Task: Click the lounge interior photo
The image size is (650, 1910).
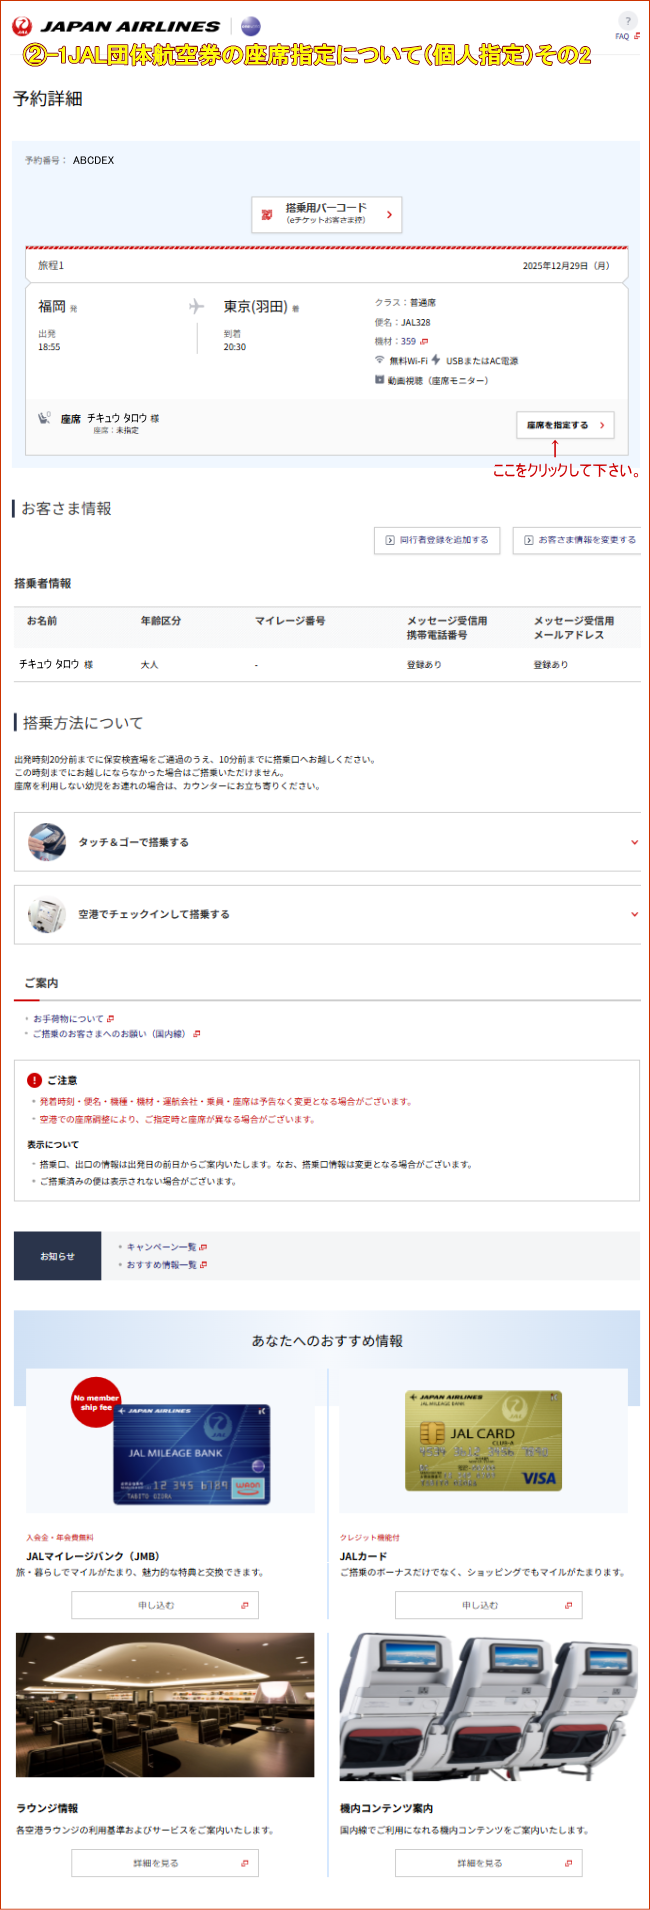Action: click(x=165, y=1705)
